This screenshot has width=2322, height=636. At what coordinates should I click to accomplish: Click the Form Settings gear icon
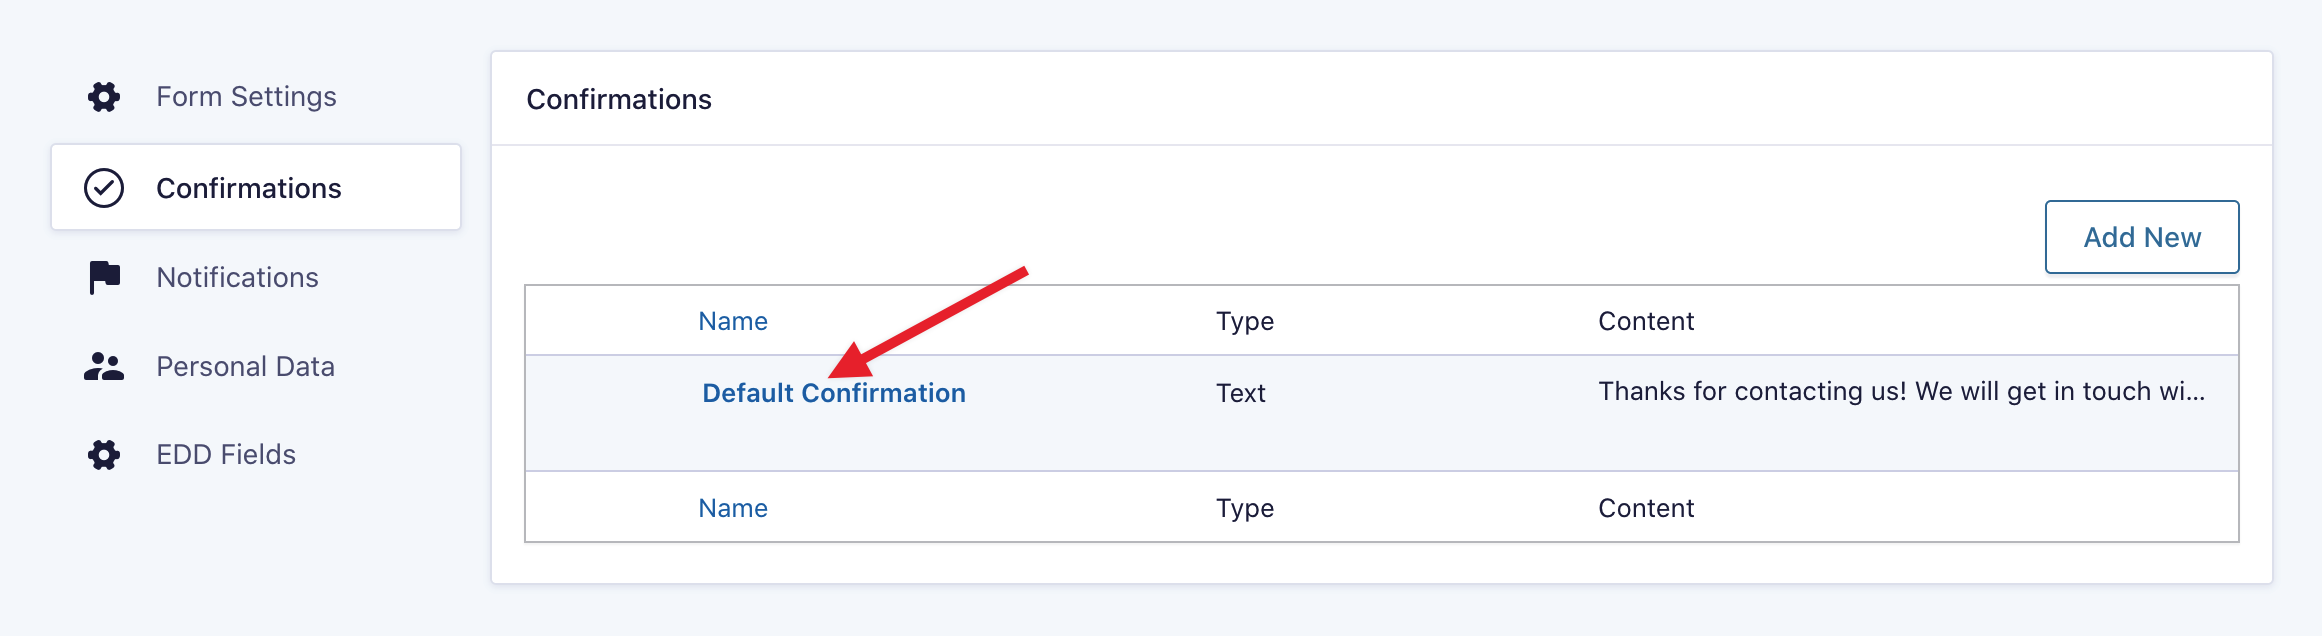pos(104,97)
